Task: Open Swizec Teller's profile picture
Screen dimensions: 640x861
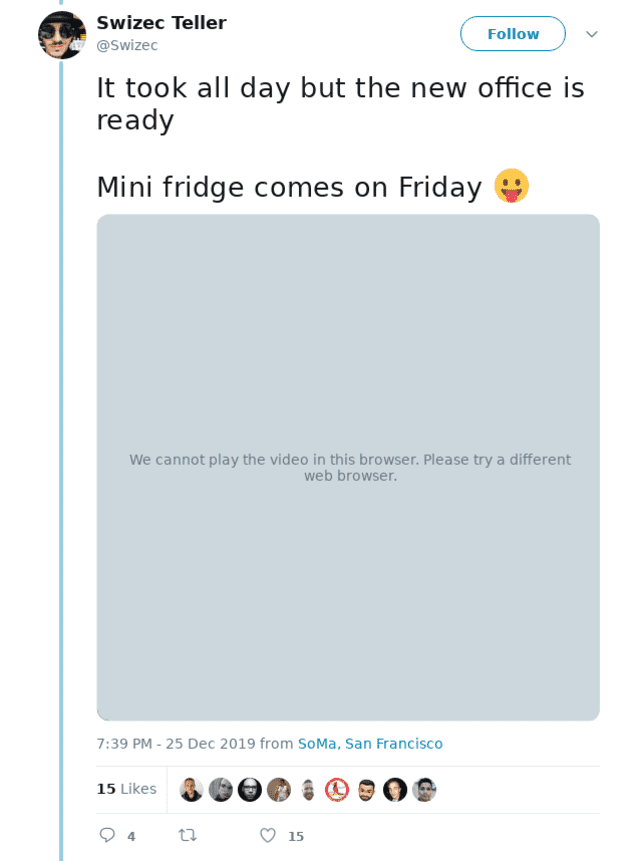Action: tap(62, 35)
